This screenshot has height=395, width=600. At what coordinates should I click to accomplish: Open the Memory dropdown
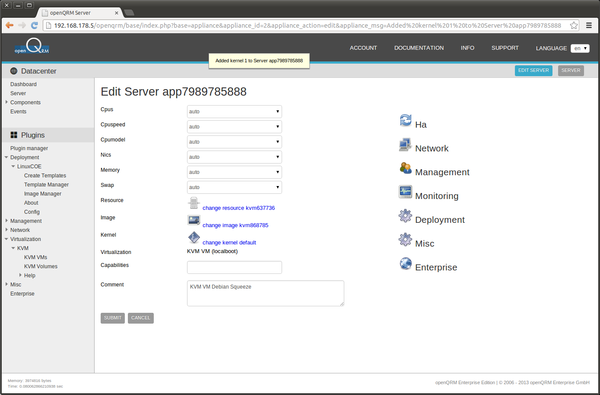point(234,172)
